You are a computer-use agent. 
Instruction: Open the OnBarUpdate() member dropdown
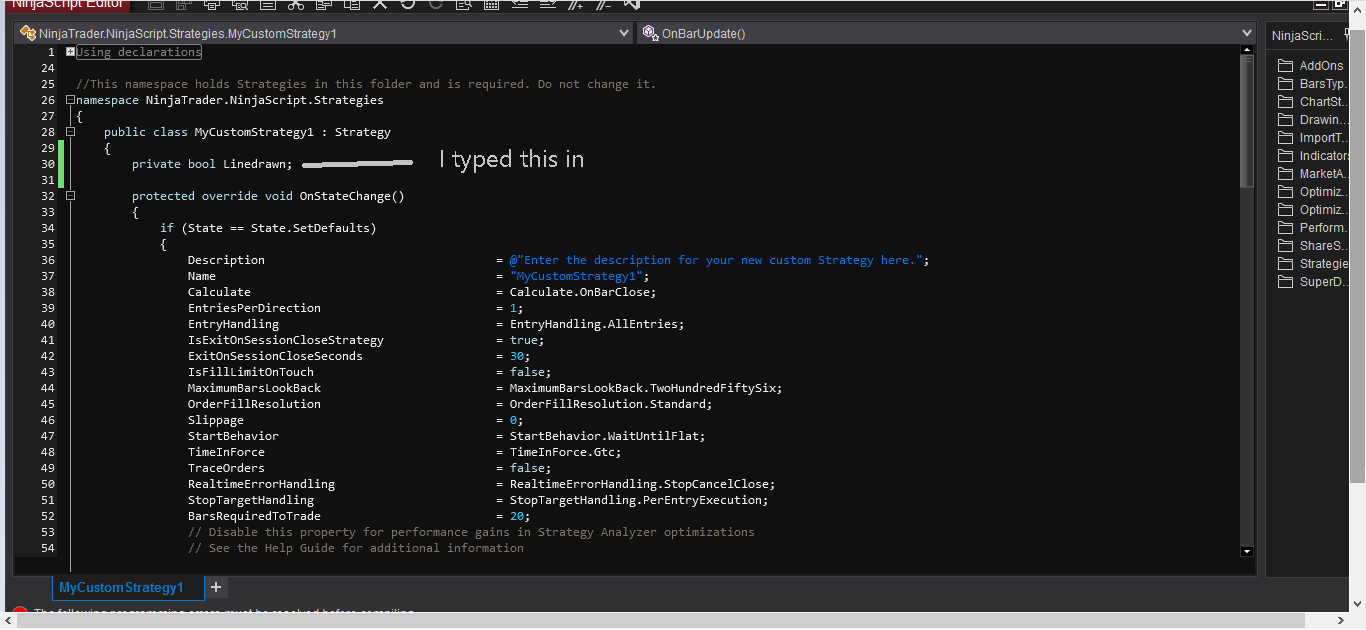coord(1246,34)
